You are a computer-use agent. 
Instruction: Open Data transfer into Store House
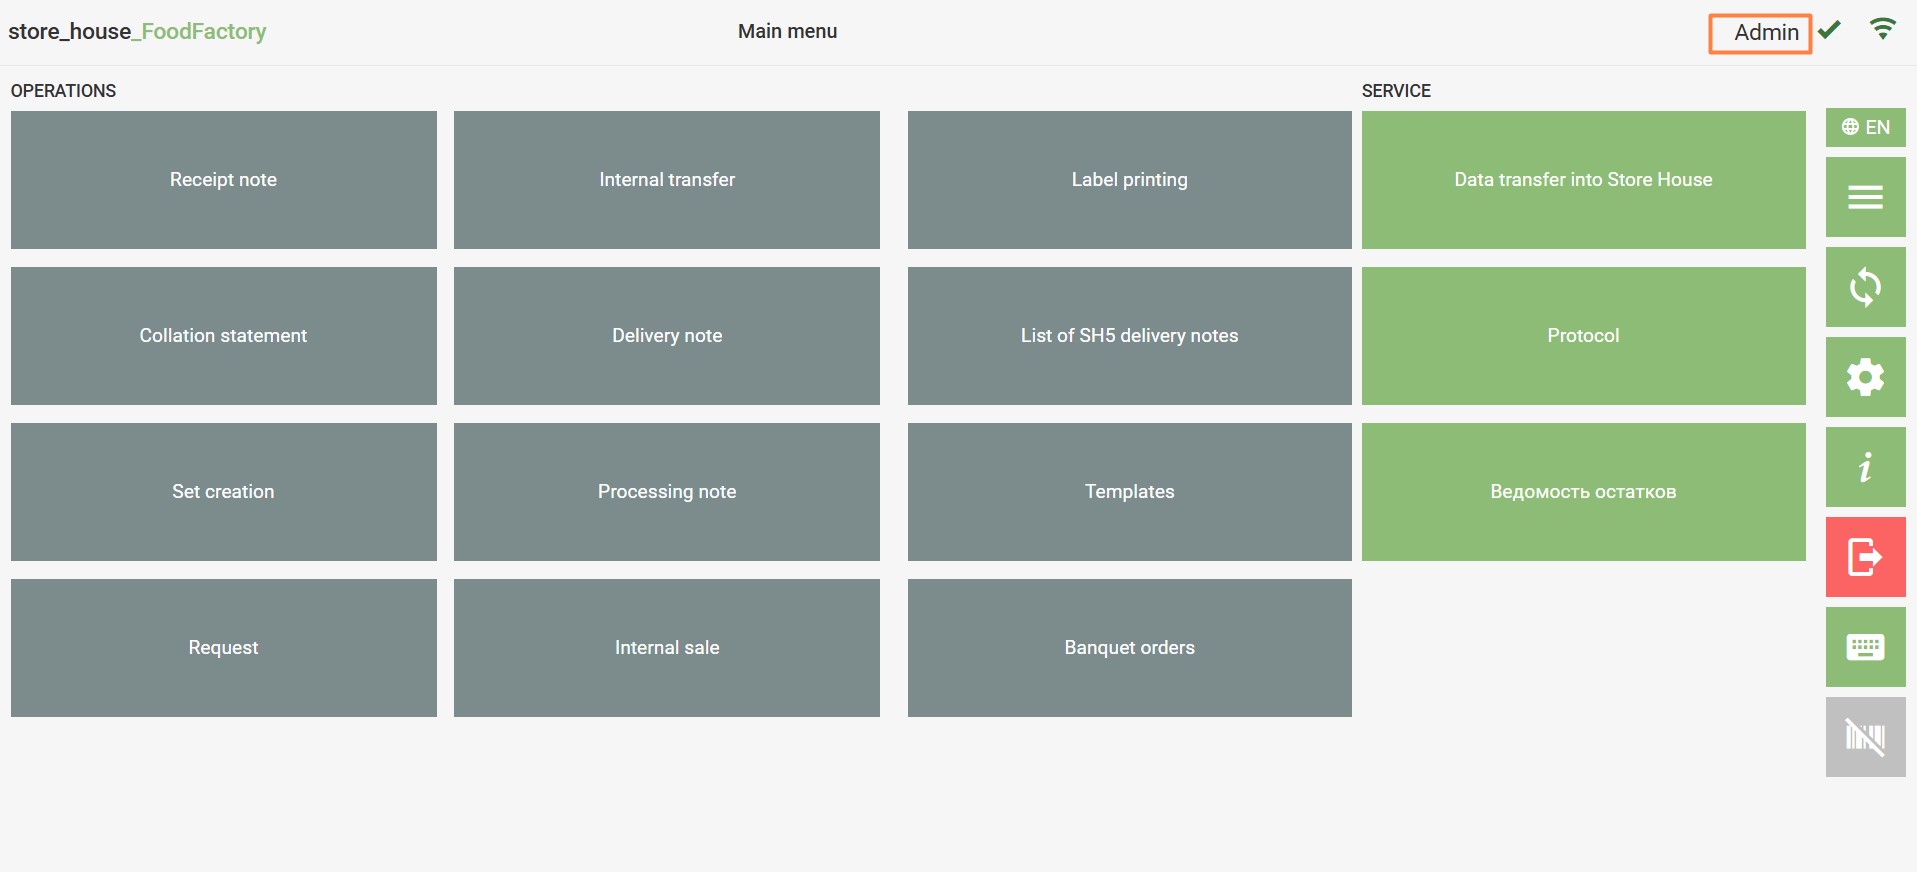coord(1583,180)
